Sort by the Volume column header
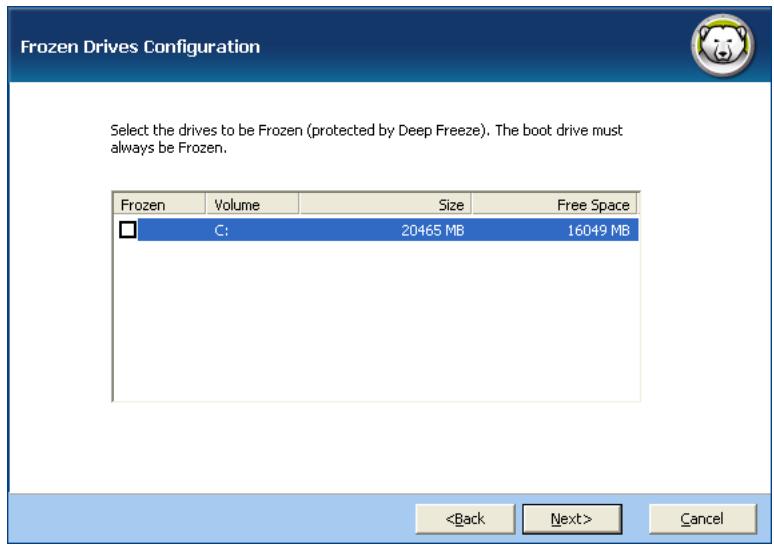Image resolution: width=774 pixels, height=545 pixels. (x=252, y=204)
